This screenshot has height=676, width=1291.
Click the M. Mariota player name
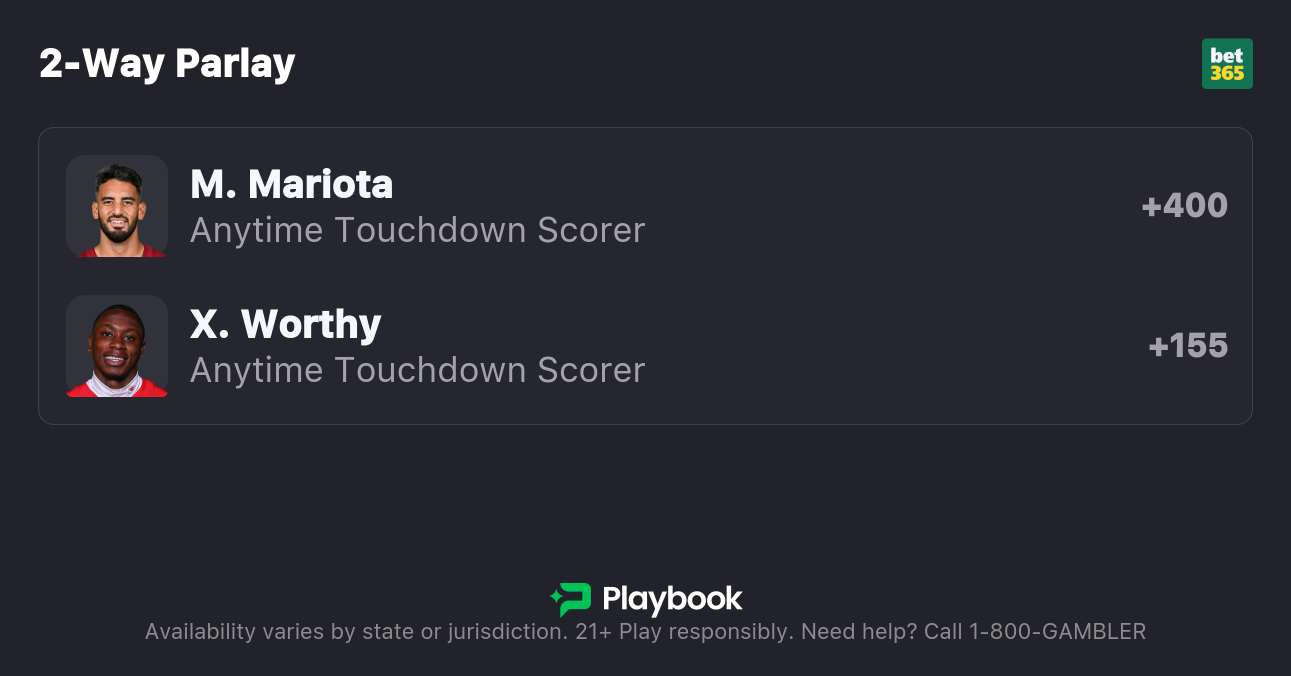point(291,184)
